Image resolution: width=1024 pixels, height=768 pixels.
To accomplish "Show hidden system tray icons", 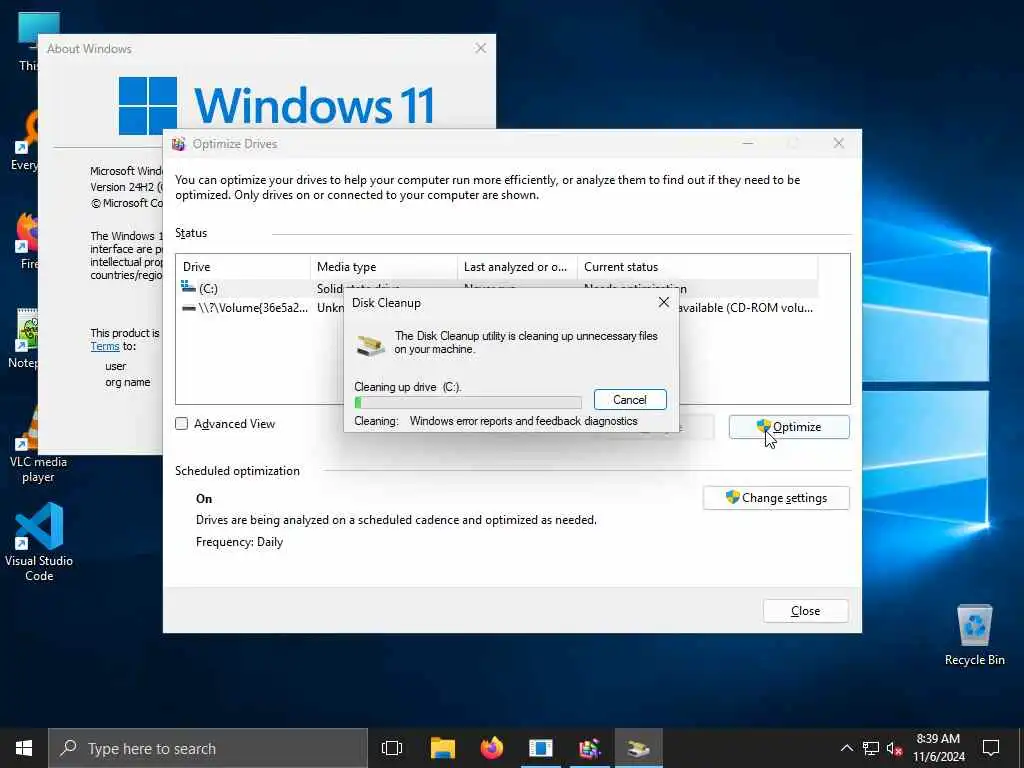I will (846, 748).
